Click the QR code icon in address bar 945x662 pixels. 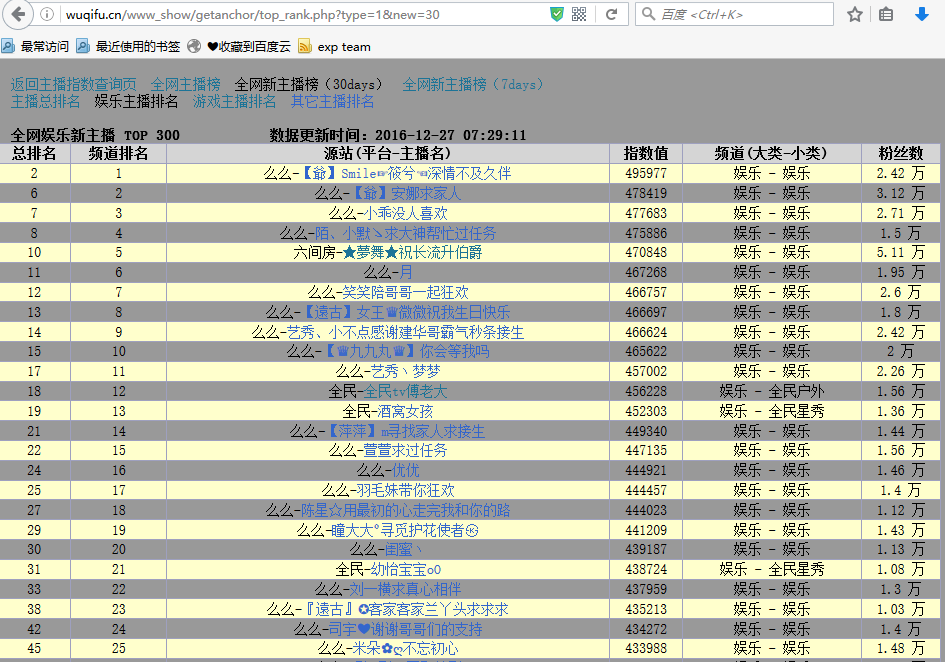579,14
